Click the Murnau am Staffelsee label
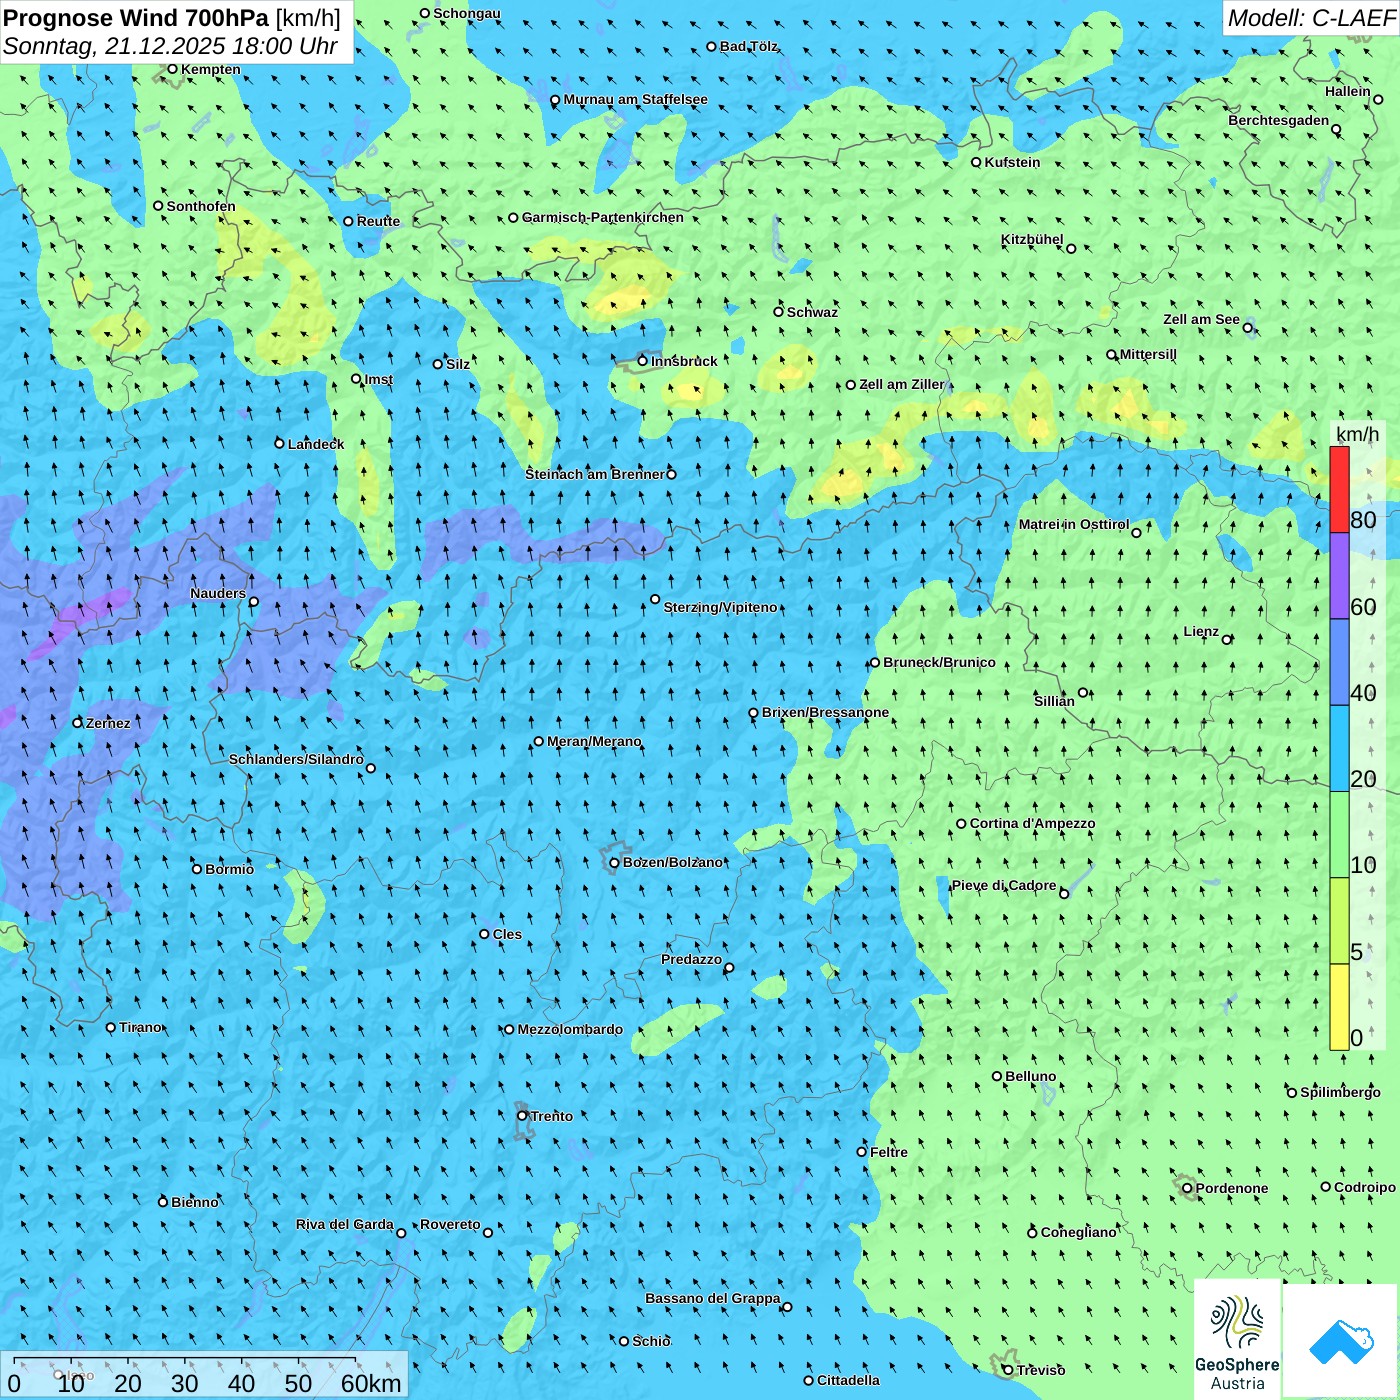The height and width of the screenshot is (1400, 1400). pyautogui.click(x=635, y=99)
